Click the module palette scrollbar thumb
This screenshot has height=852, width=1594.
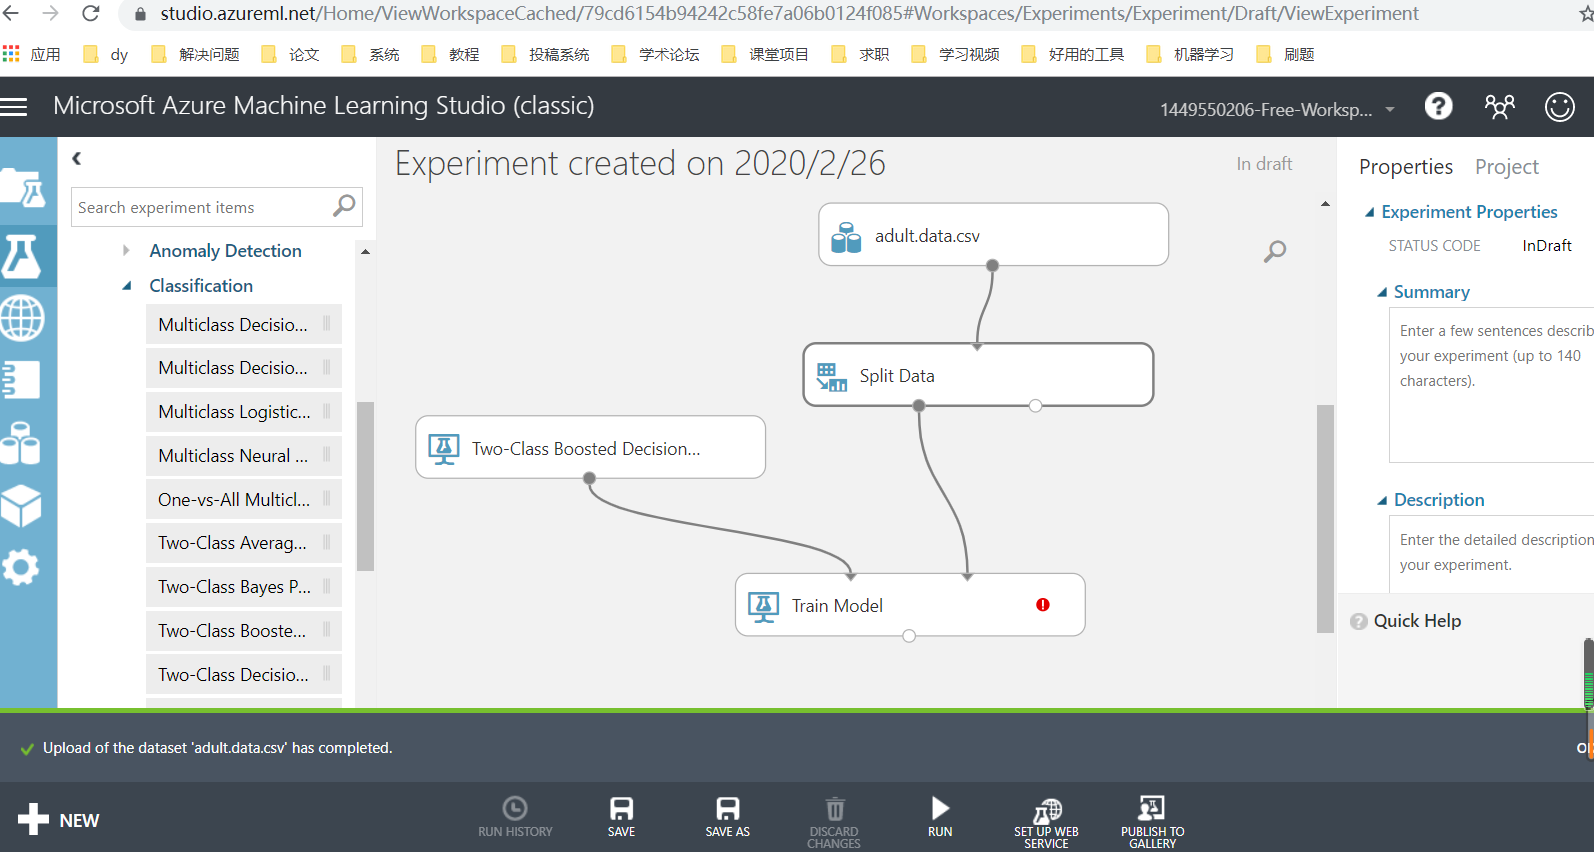pos(365,486)
